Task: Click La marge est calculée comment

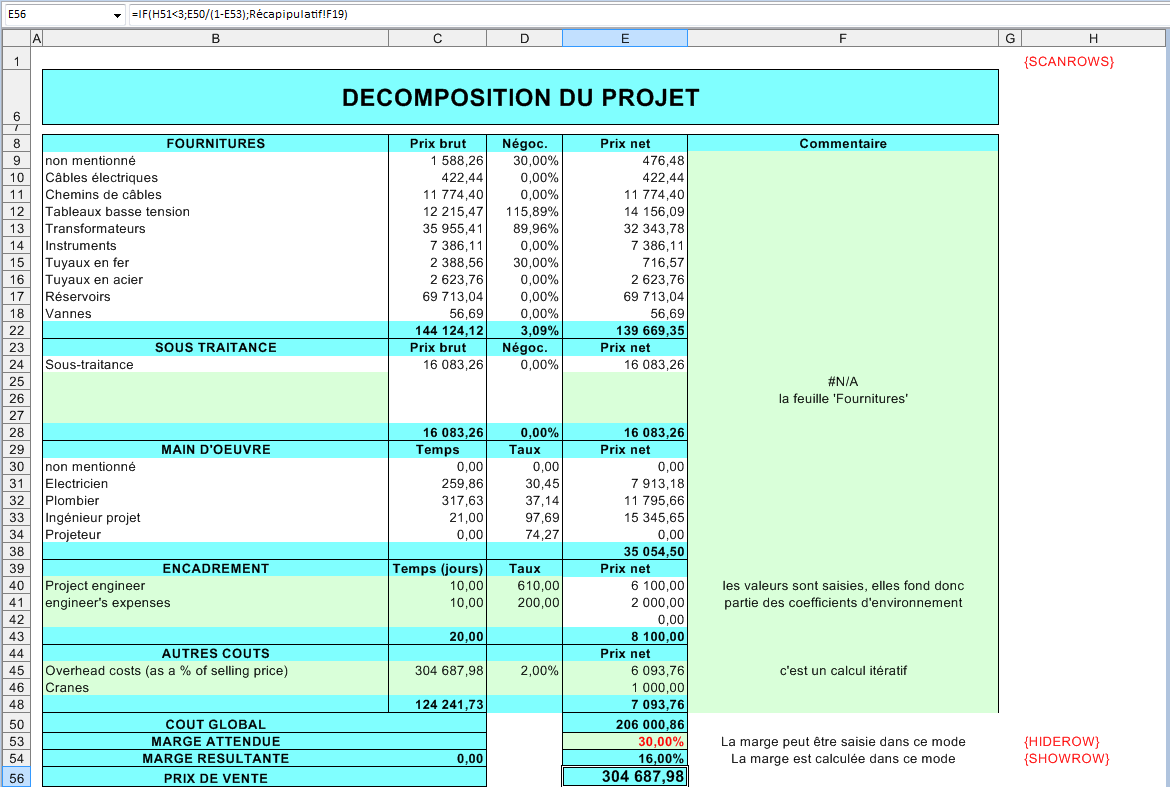Action: click(x=843, y=759)
